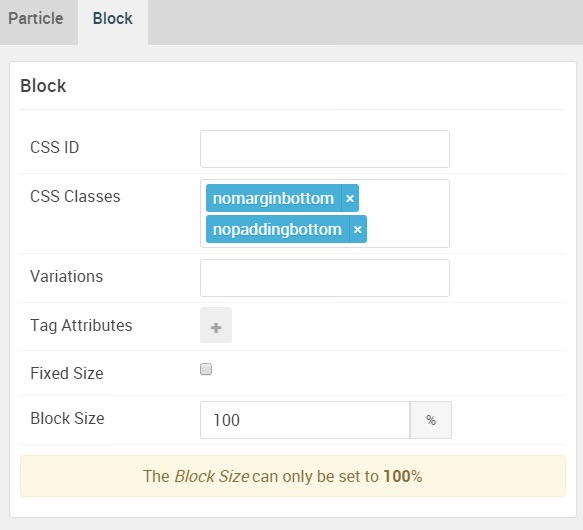Click the CSS Classes label
This screenshot has height=530, width=583.
point(75,196)
